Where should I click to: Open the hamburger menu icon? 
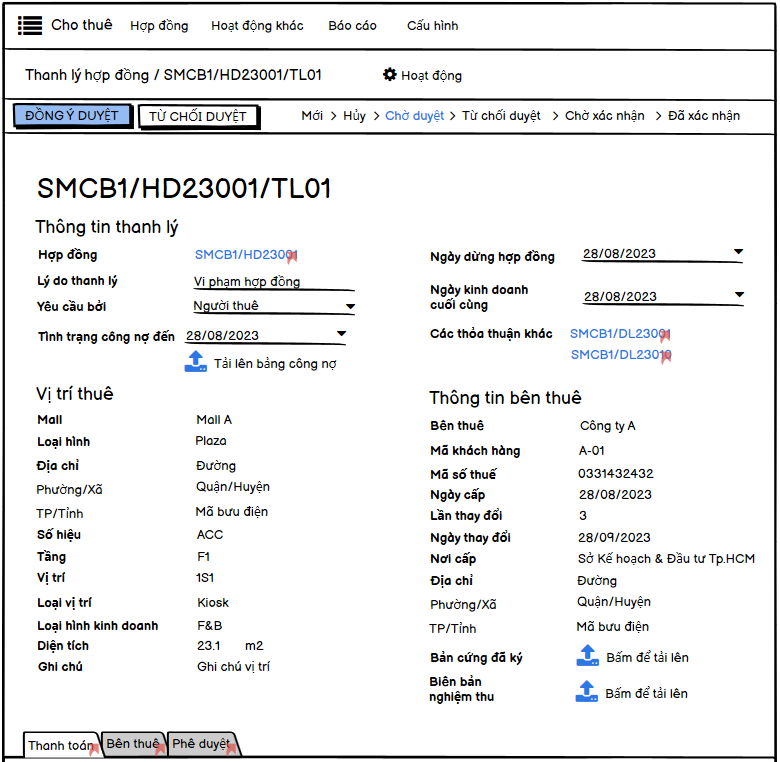[x=30, y=25]
